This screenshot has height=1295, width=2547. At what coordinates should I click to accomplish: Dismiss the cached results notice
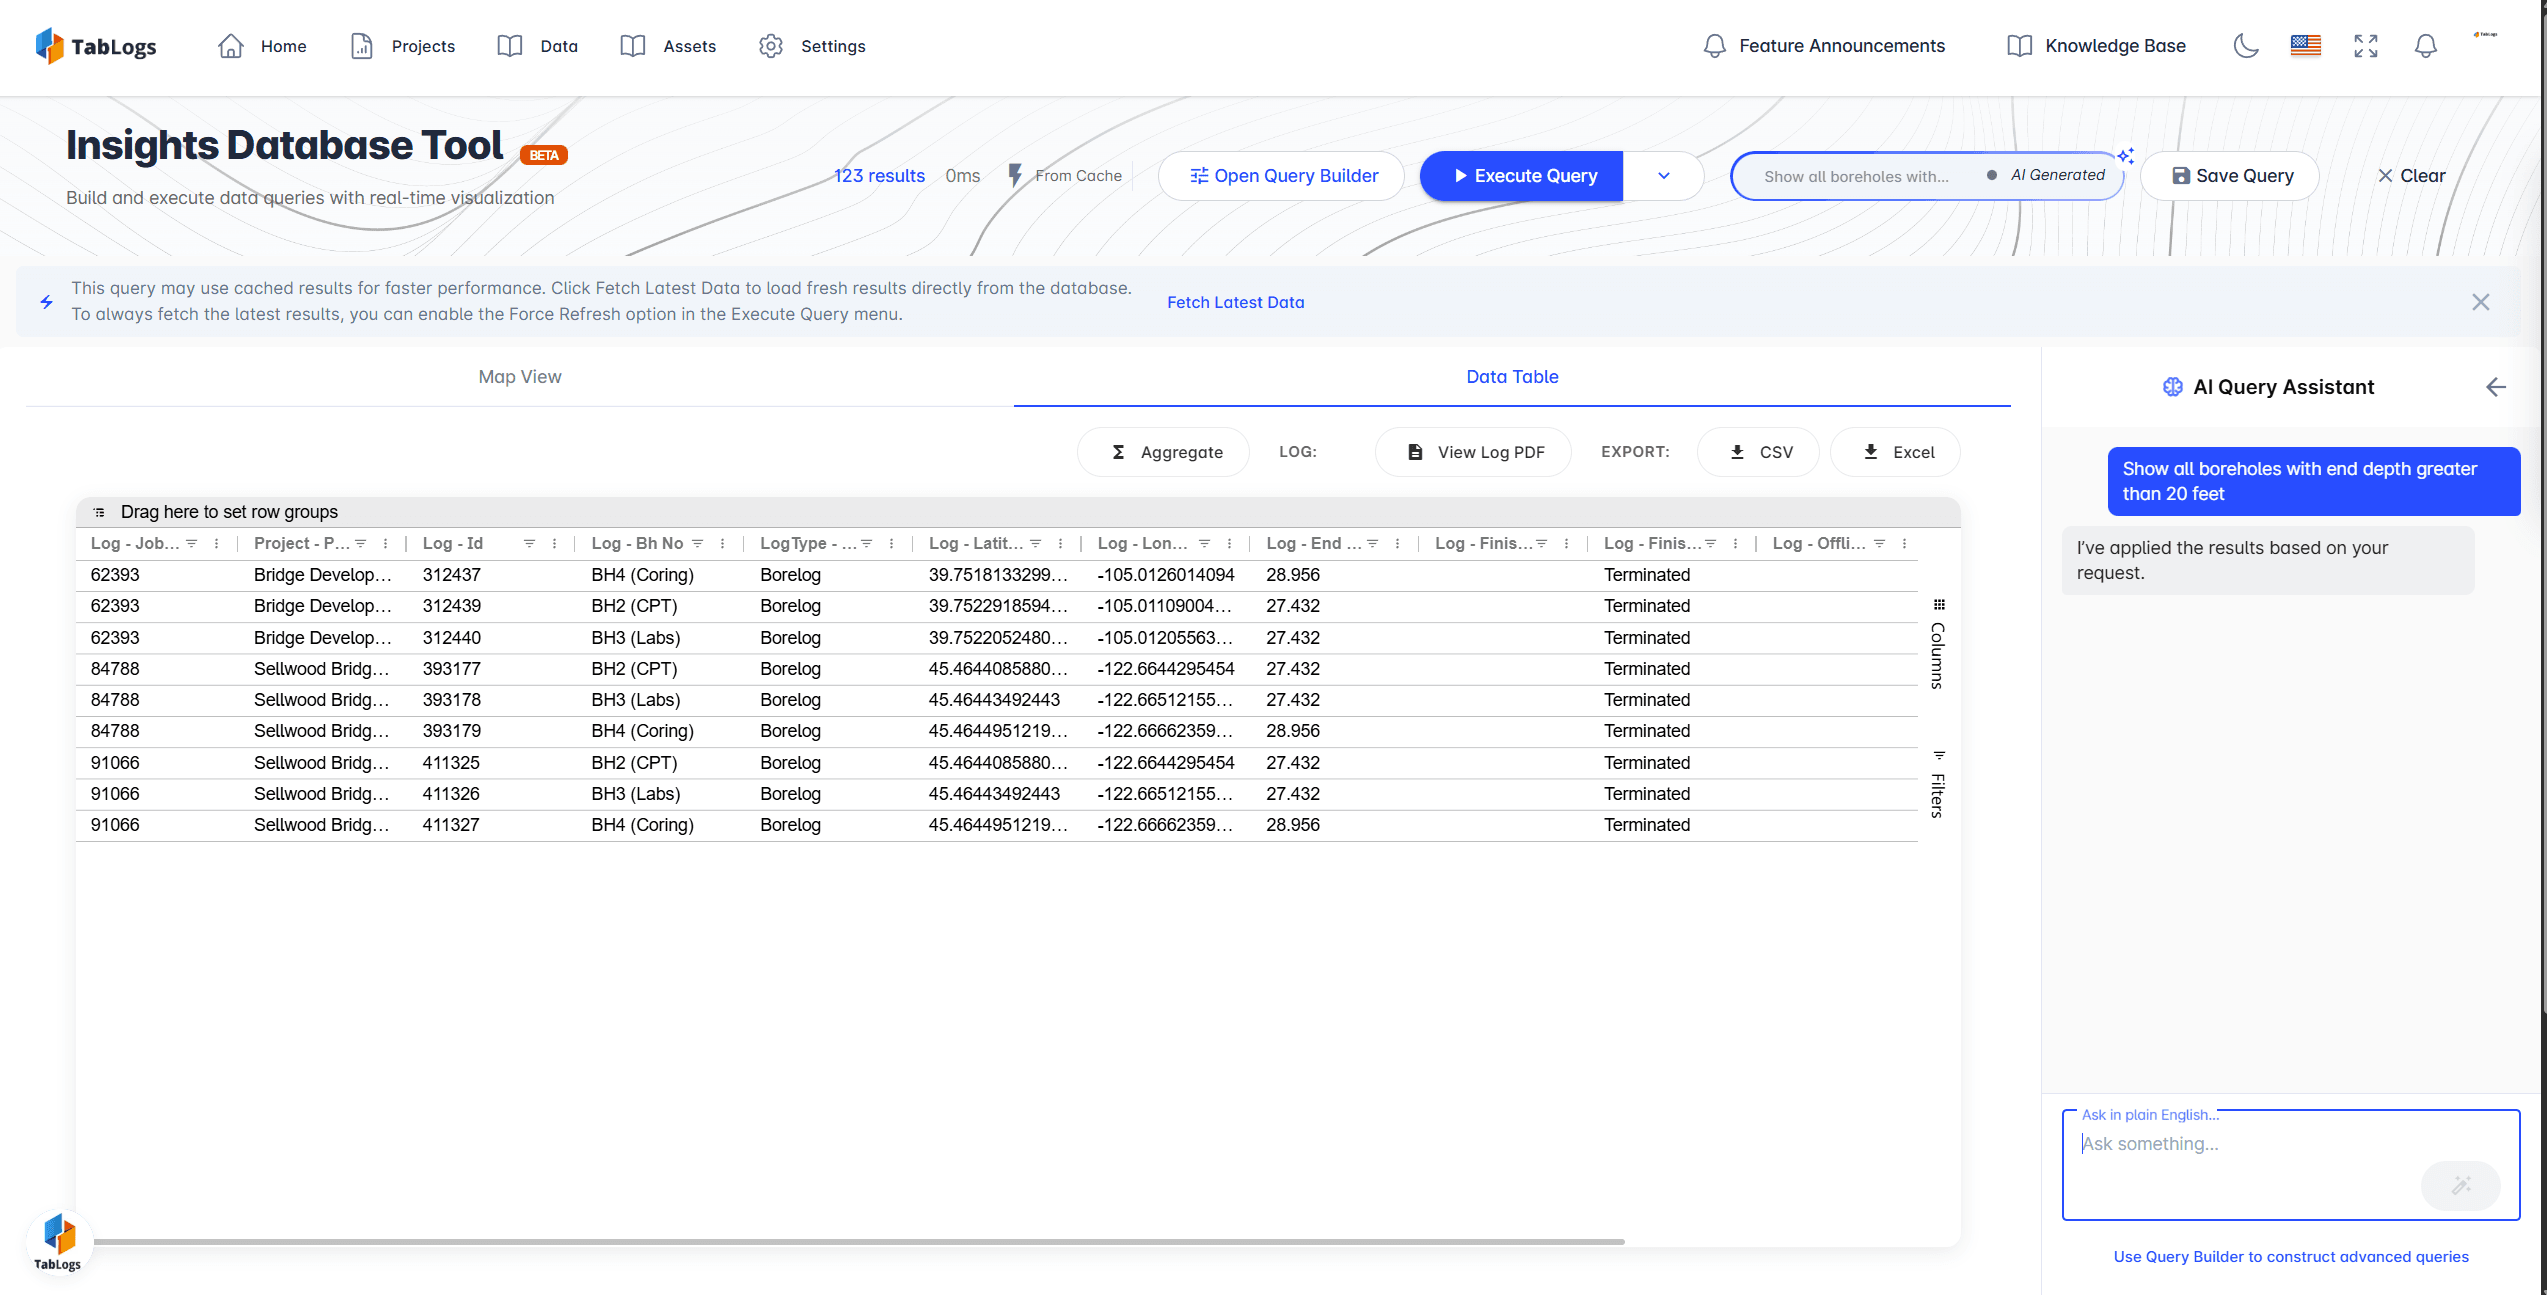pyautogui.click(x=2481, y=302)
